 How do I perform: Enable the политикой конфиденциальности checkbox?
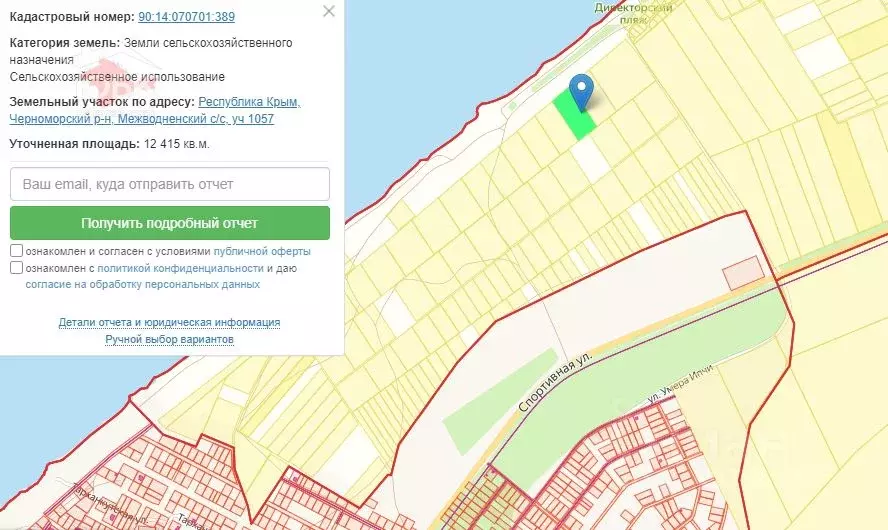tap(17, 268)
